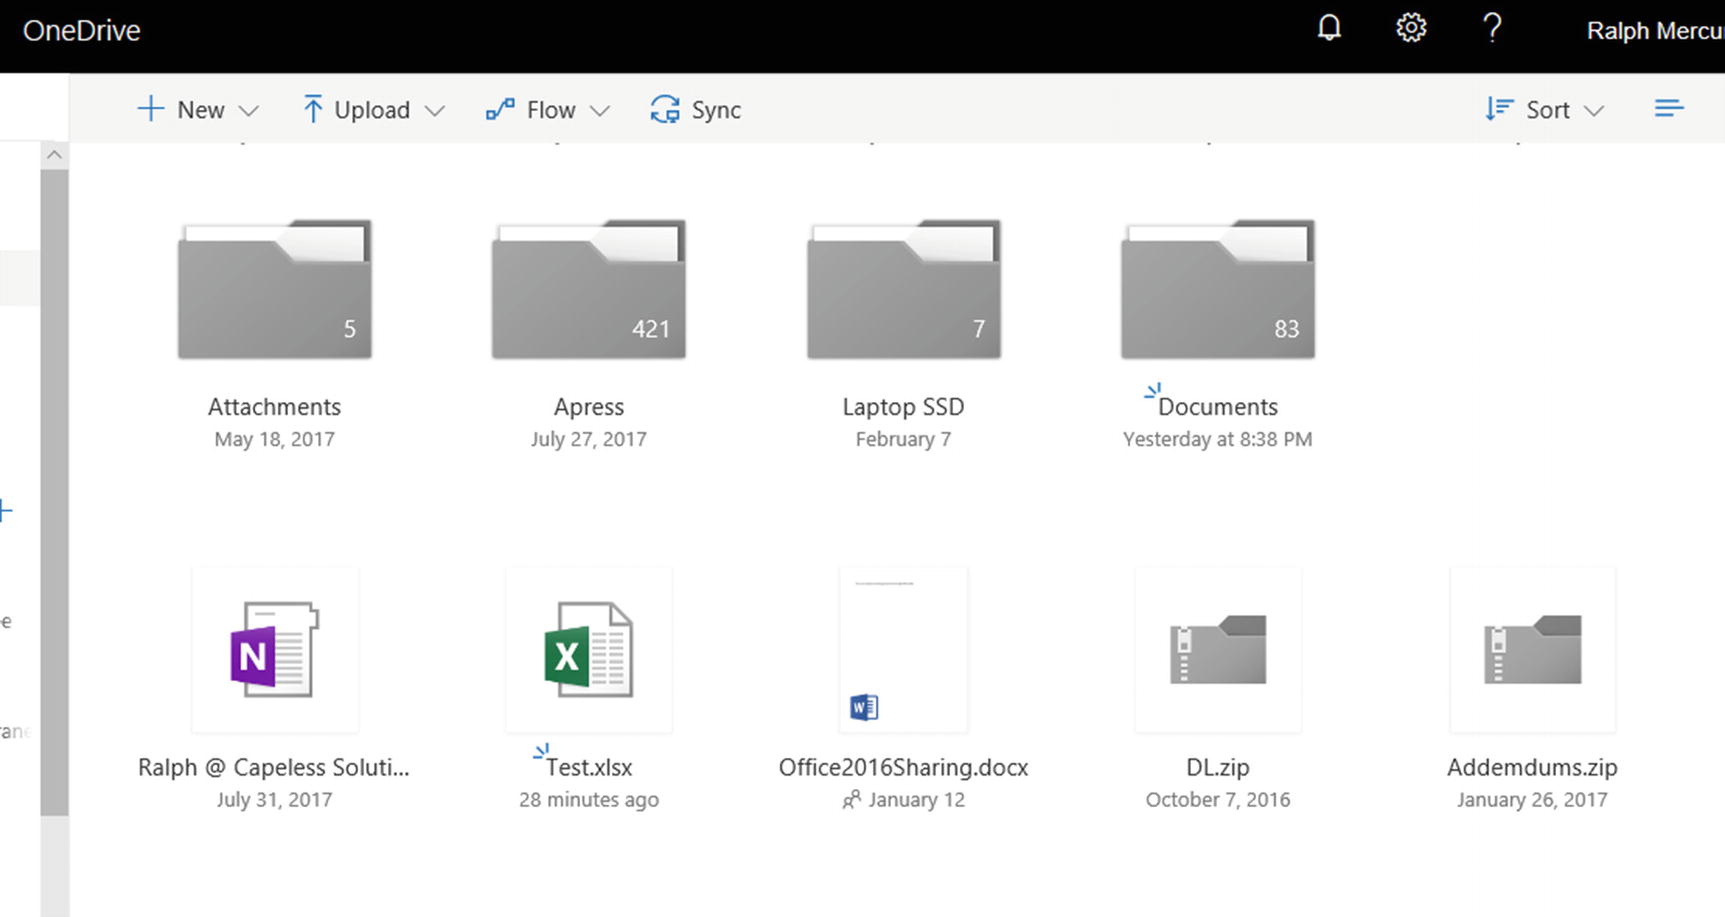Screen dimensions: 1725x917
Task: Click the Laptop SSD folder name
Action: (x=903, y=407)
